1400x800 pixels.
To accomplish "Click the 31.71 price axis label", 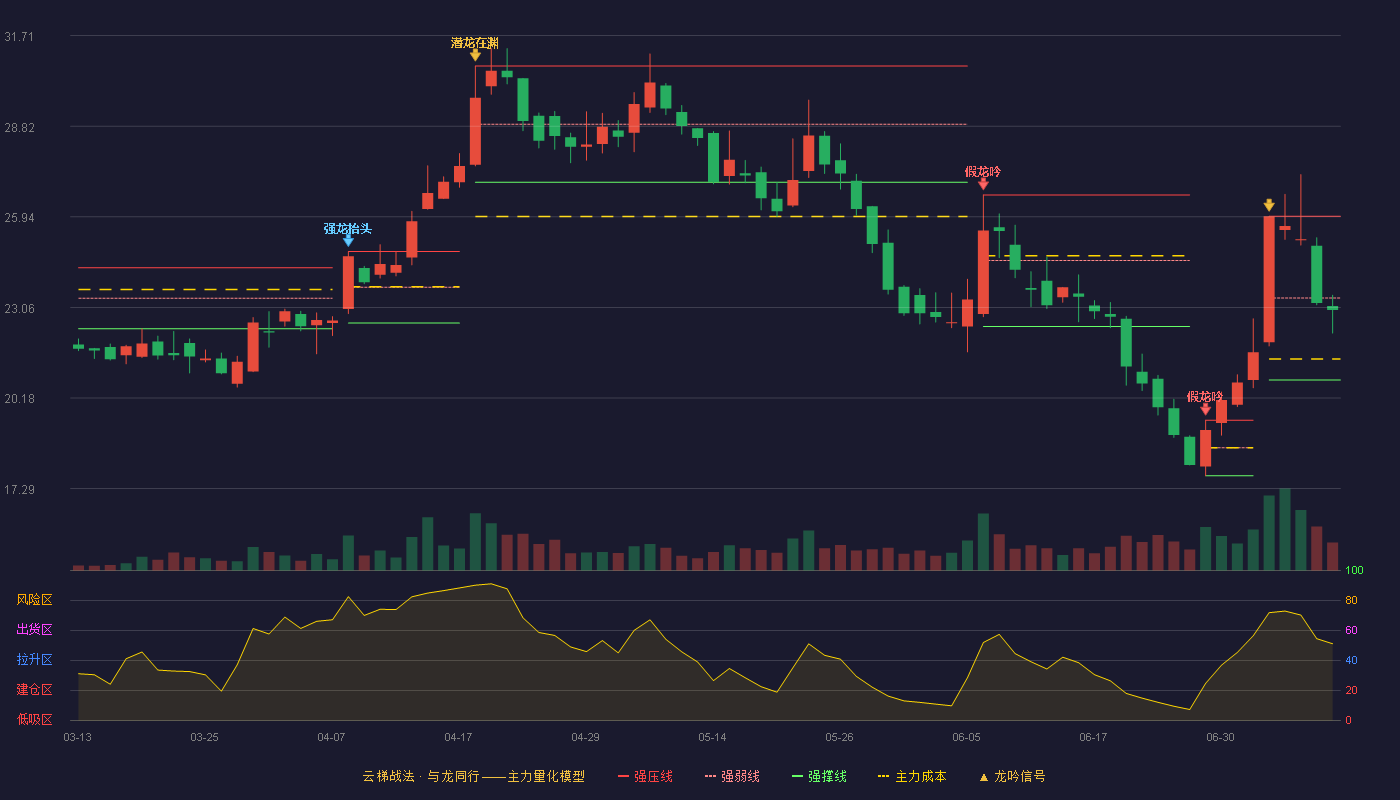I will coord(19,37).
